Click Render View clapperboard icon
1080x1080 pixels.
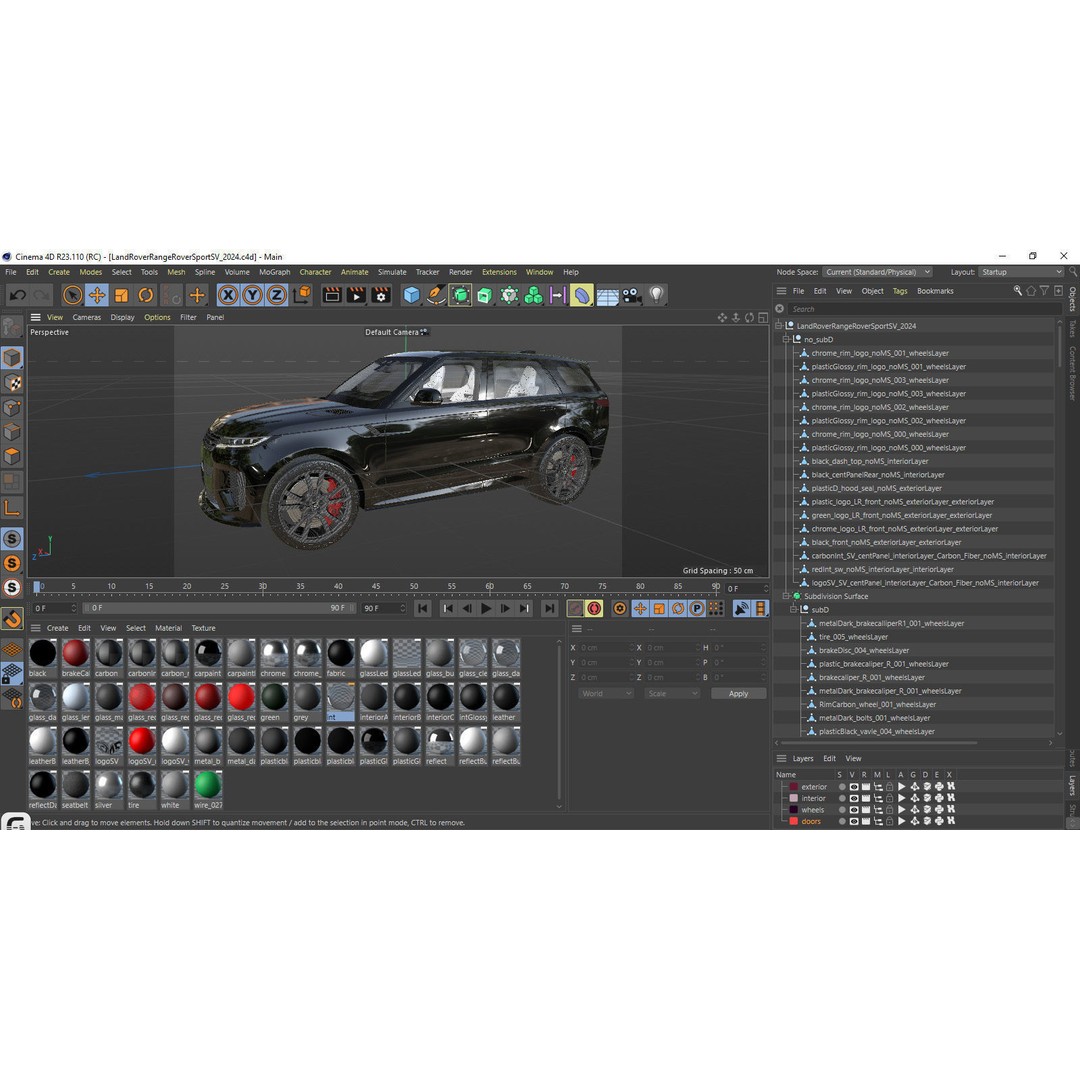click(x=332, y=295)
